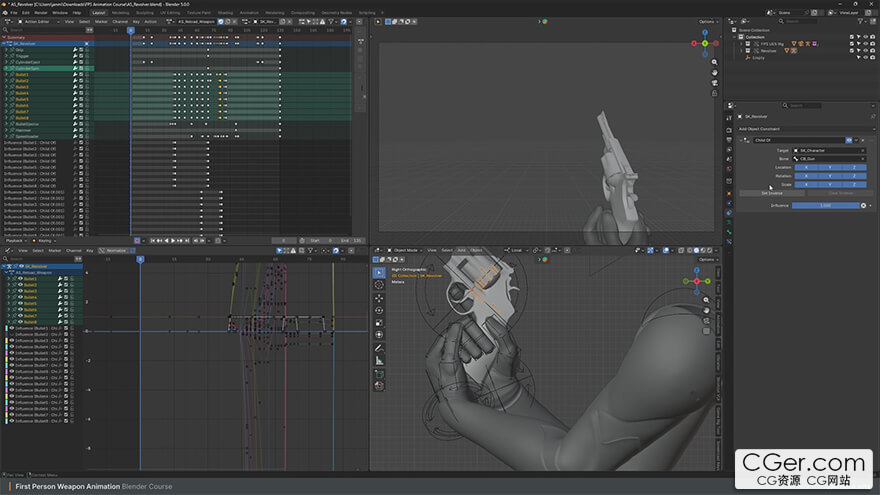This screenshot has width=880, height=495.
Task: Open Output properties tab icon
Action: point(729,140)
